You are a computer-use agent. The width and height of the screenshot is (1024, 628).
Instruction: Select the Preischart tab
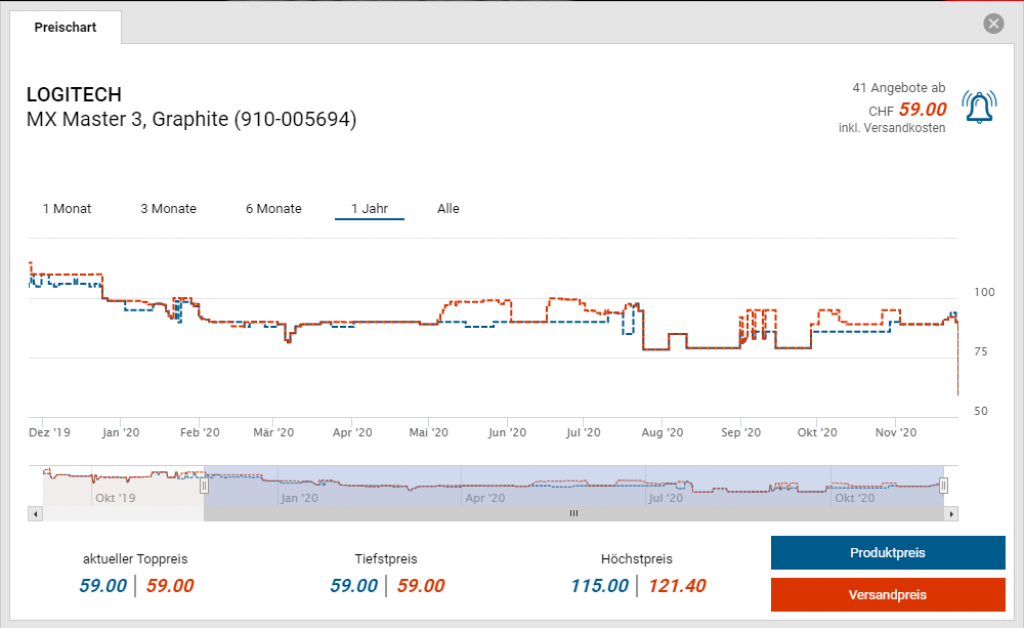click(x=66, y=28)
